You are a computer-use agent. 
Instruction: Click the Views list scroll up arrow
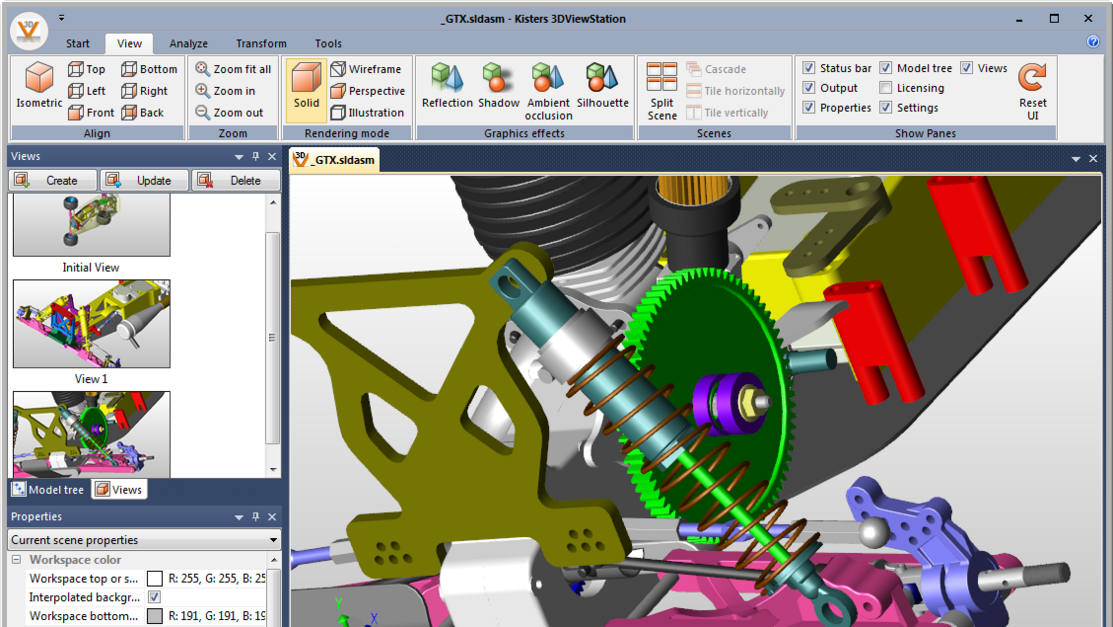[273, 202]
